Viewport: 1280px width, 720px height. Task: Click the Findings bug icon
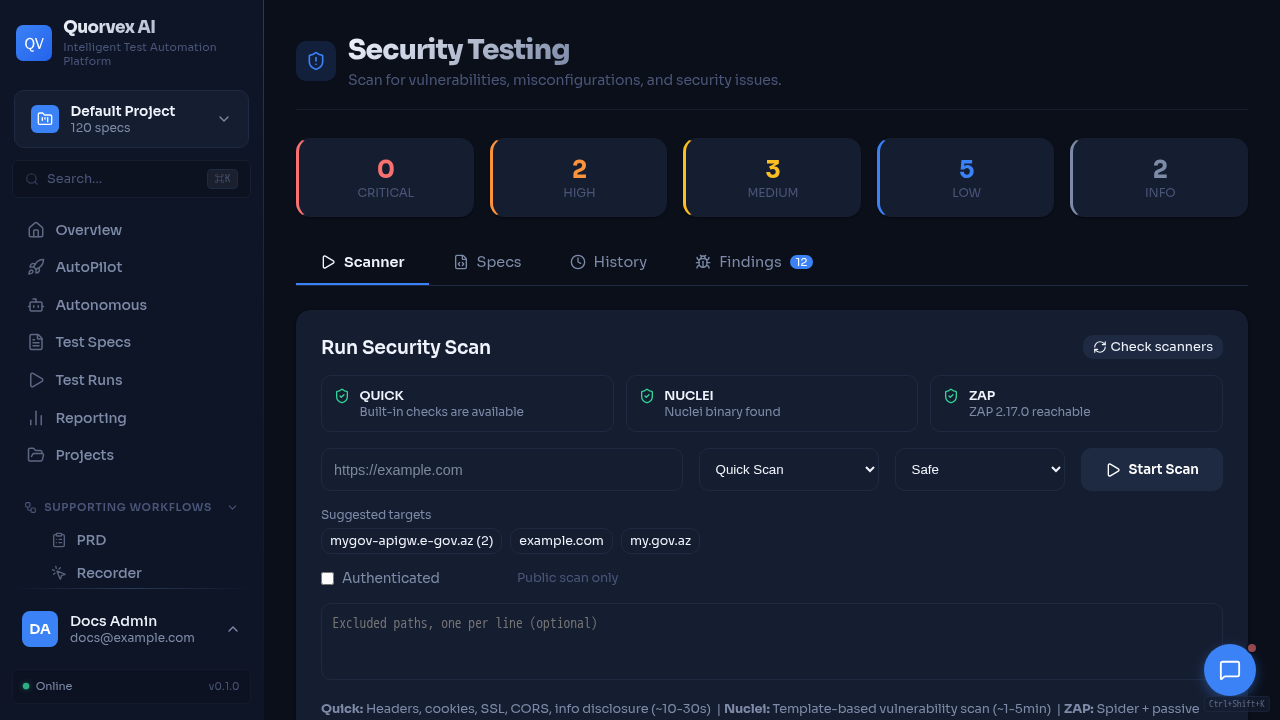[703, 262]
